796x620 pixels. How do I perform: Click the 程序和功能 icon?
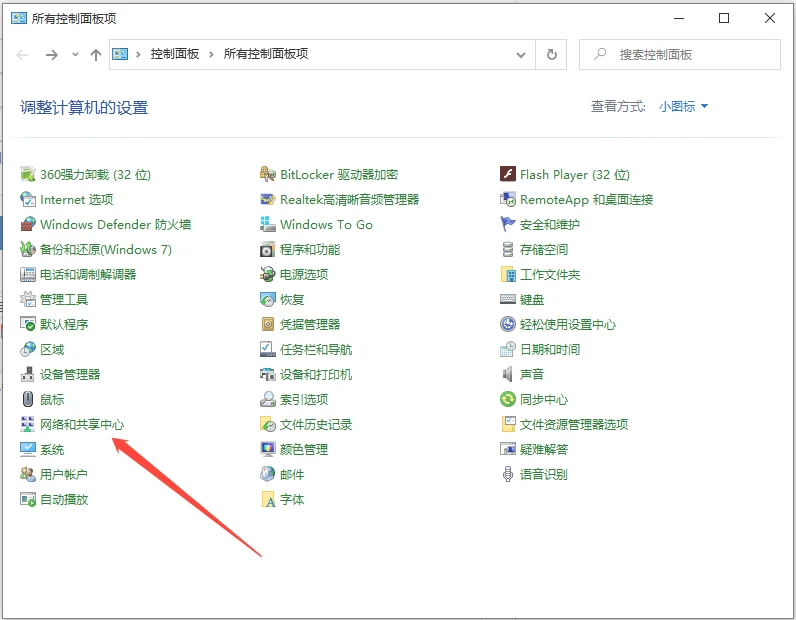pos(268,249)
